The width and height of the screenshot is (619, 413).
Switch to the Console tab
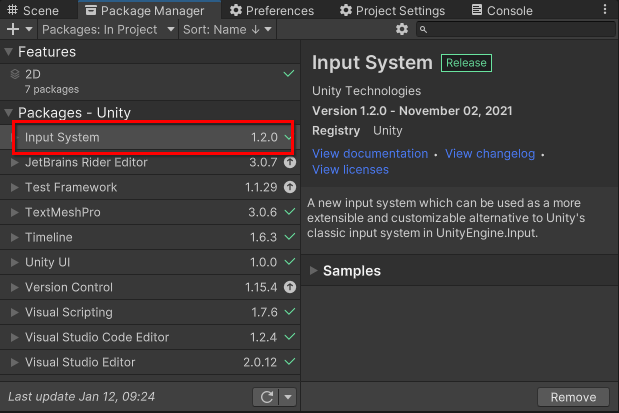(502, 10)
